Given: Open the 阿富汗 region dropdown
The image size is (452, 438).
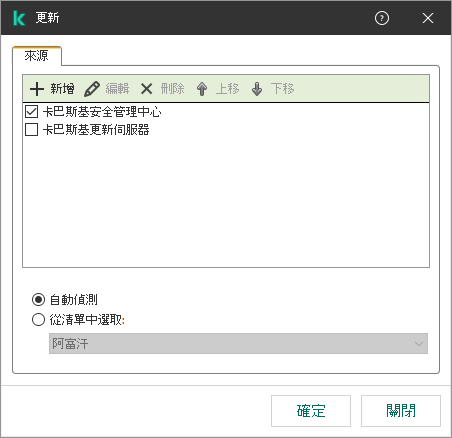Looking at the screenshot, I should (x=238, y=343).
